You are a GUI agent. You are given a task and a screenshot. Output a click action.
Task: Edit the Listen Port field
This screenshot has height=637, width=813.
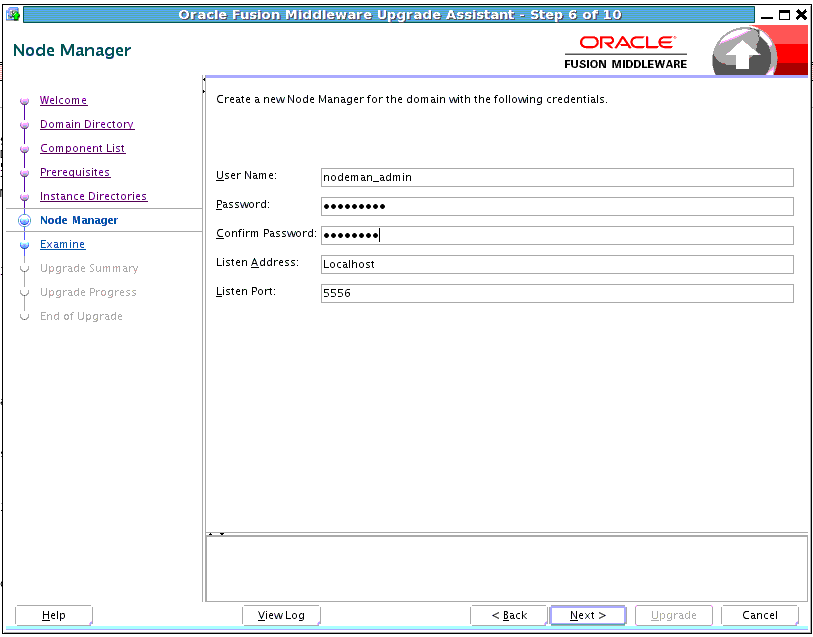tap(557, 293)
